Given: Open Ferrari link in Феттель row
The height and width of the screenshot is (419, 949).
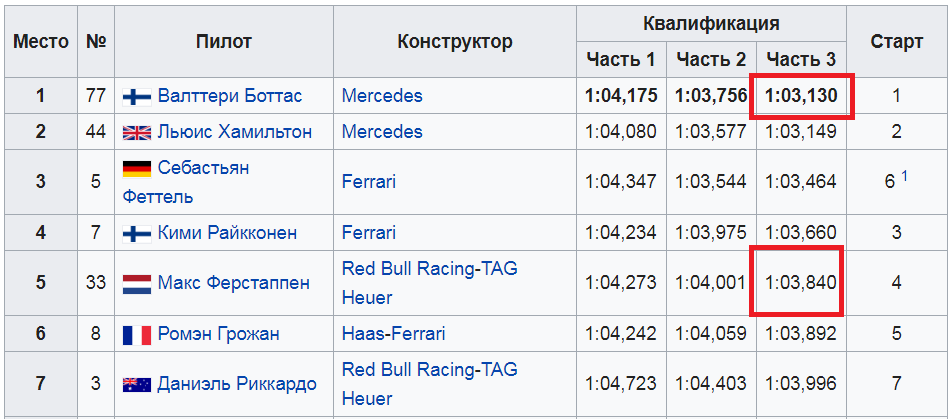Looking at the screenshot, I should click(369, 182).
